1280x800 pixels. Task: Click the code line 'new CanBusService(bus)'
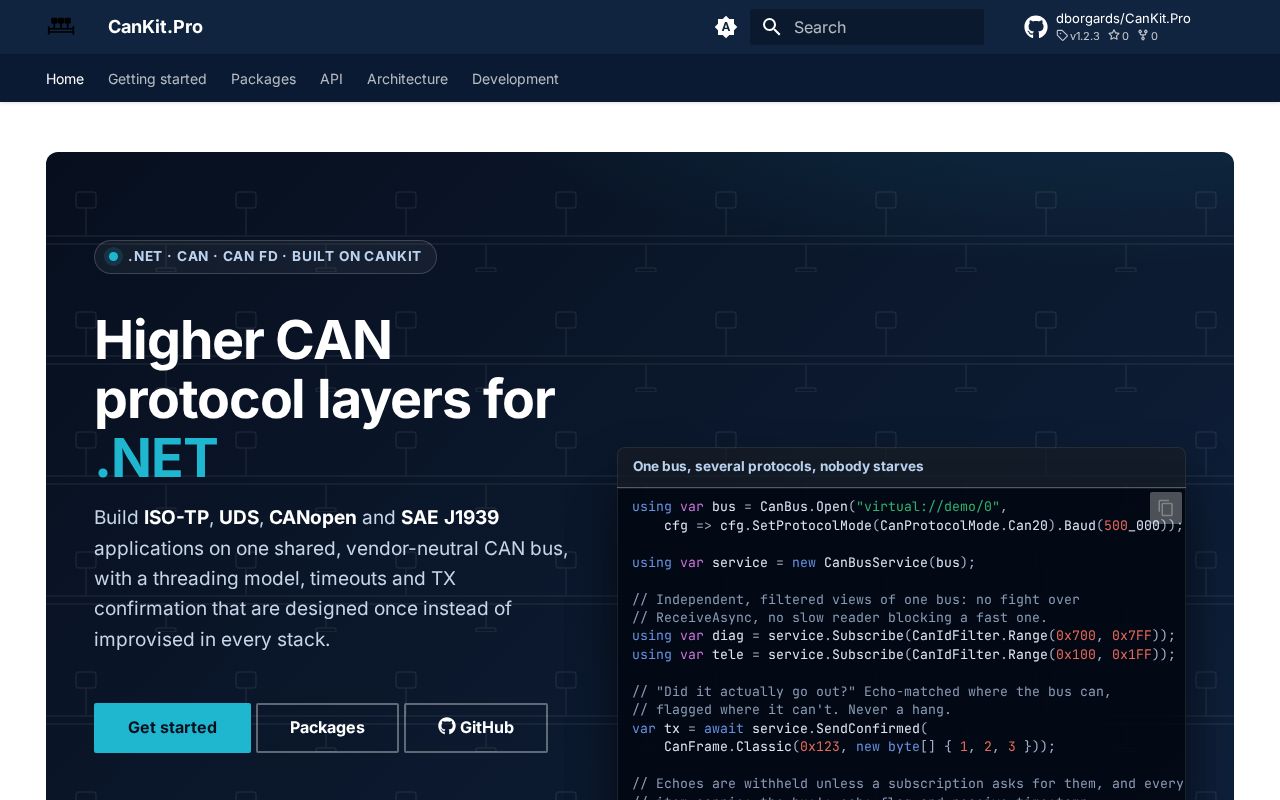883,562
